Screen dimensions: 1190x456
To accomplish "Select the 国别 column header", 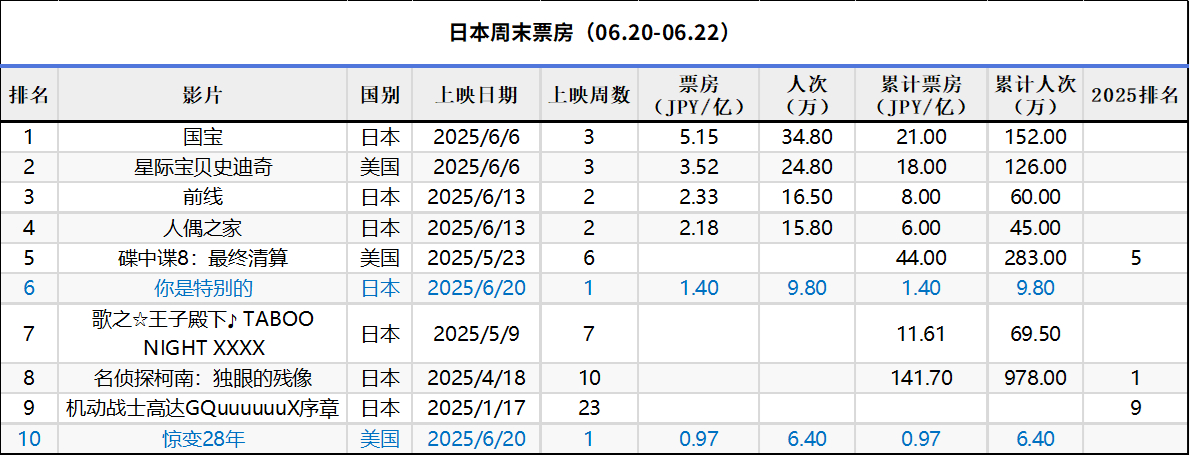I will pos(379,94).
